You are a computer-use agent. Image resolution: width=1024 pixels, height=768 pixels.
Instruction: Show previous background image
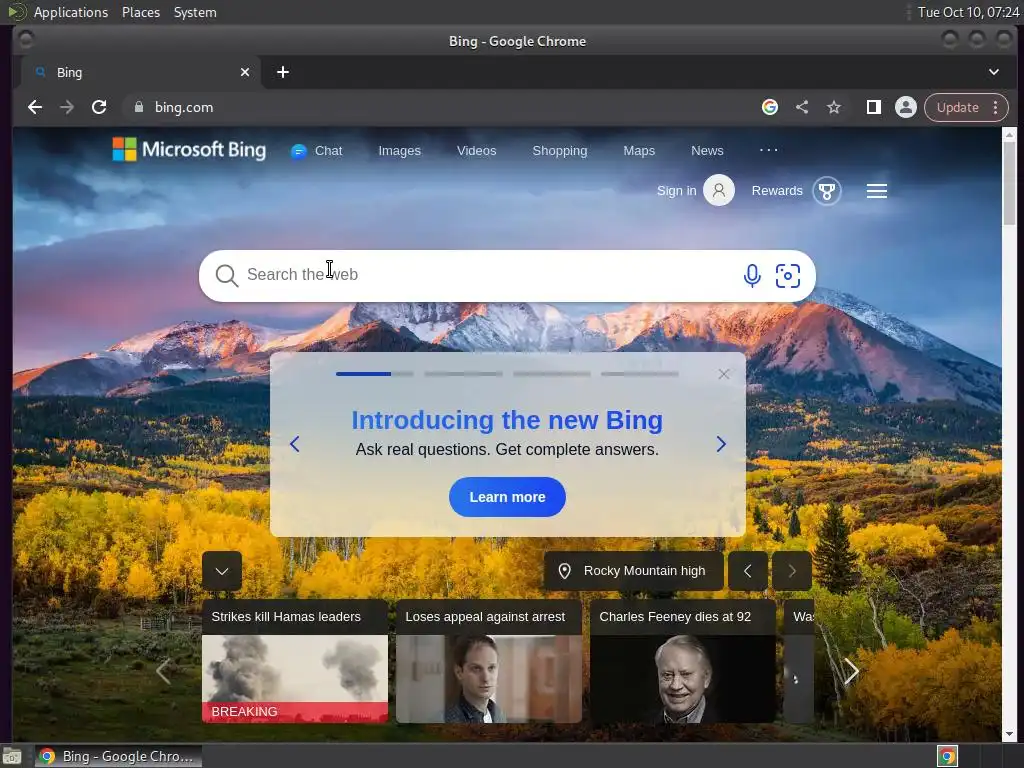point(748,571)
